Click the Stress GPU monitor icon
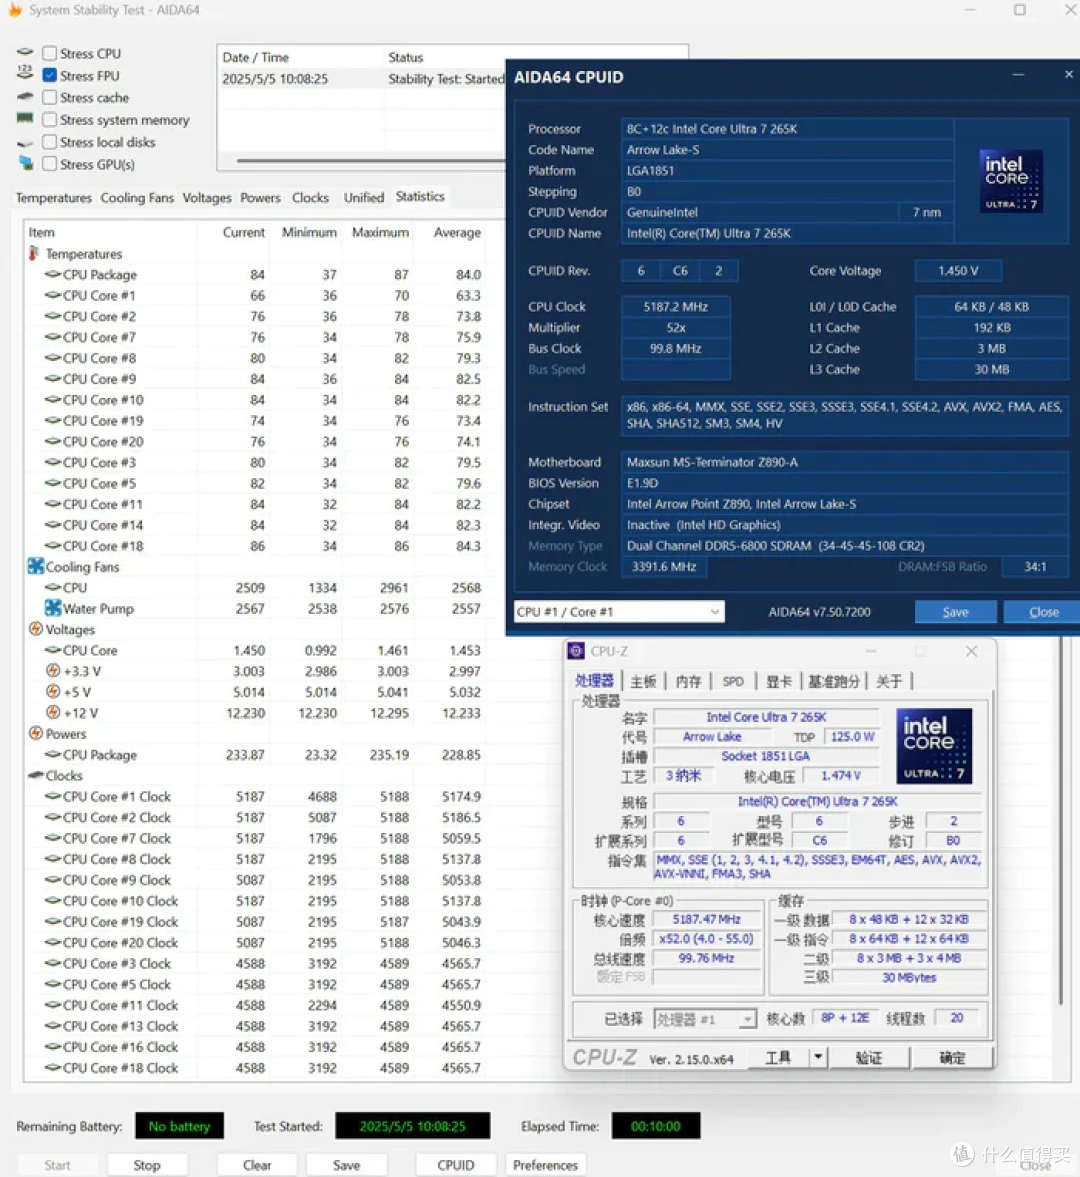This screenshot has width=1080, height=1177. (x=26, y=162)
